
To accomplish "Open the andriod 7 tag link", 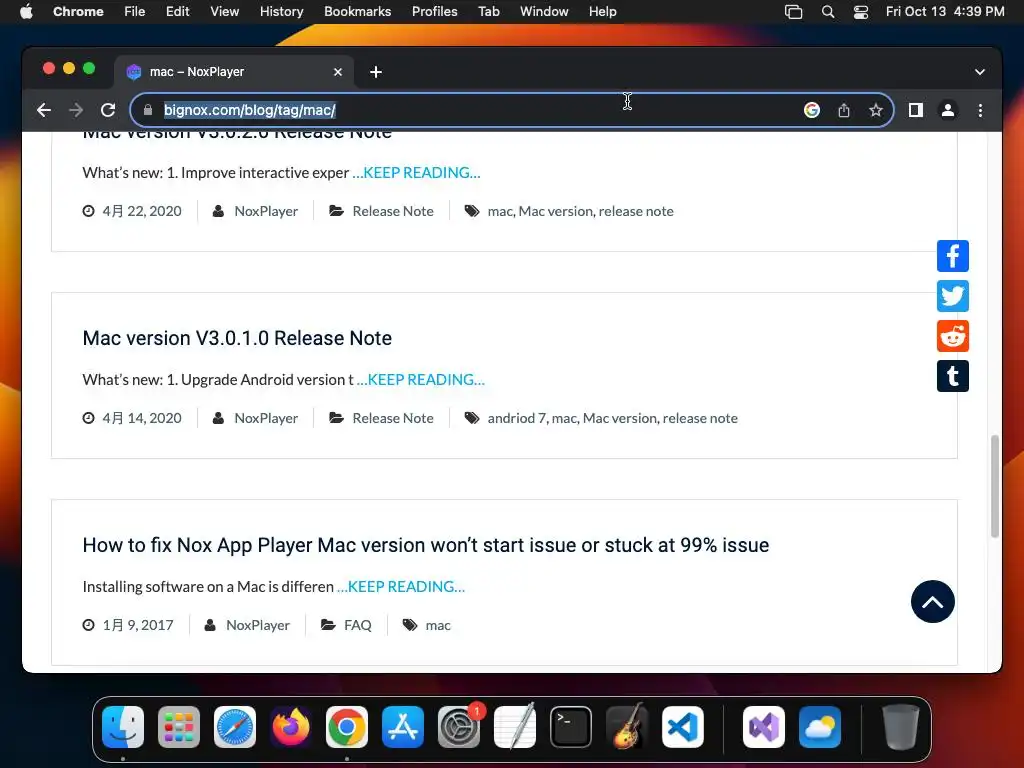I will coord(517,418).
